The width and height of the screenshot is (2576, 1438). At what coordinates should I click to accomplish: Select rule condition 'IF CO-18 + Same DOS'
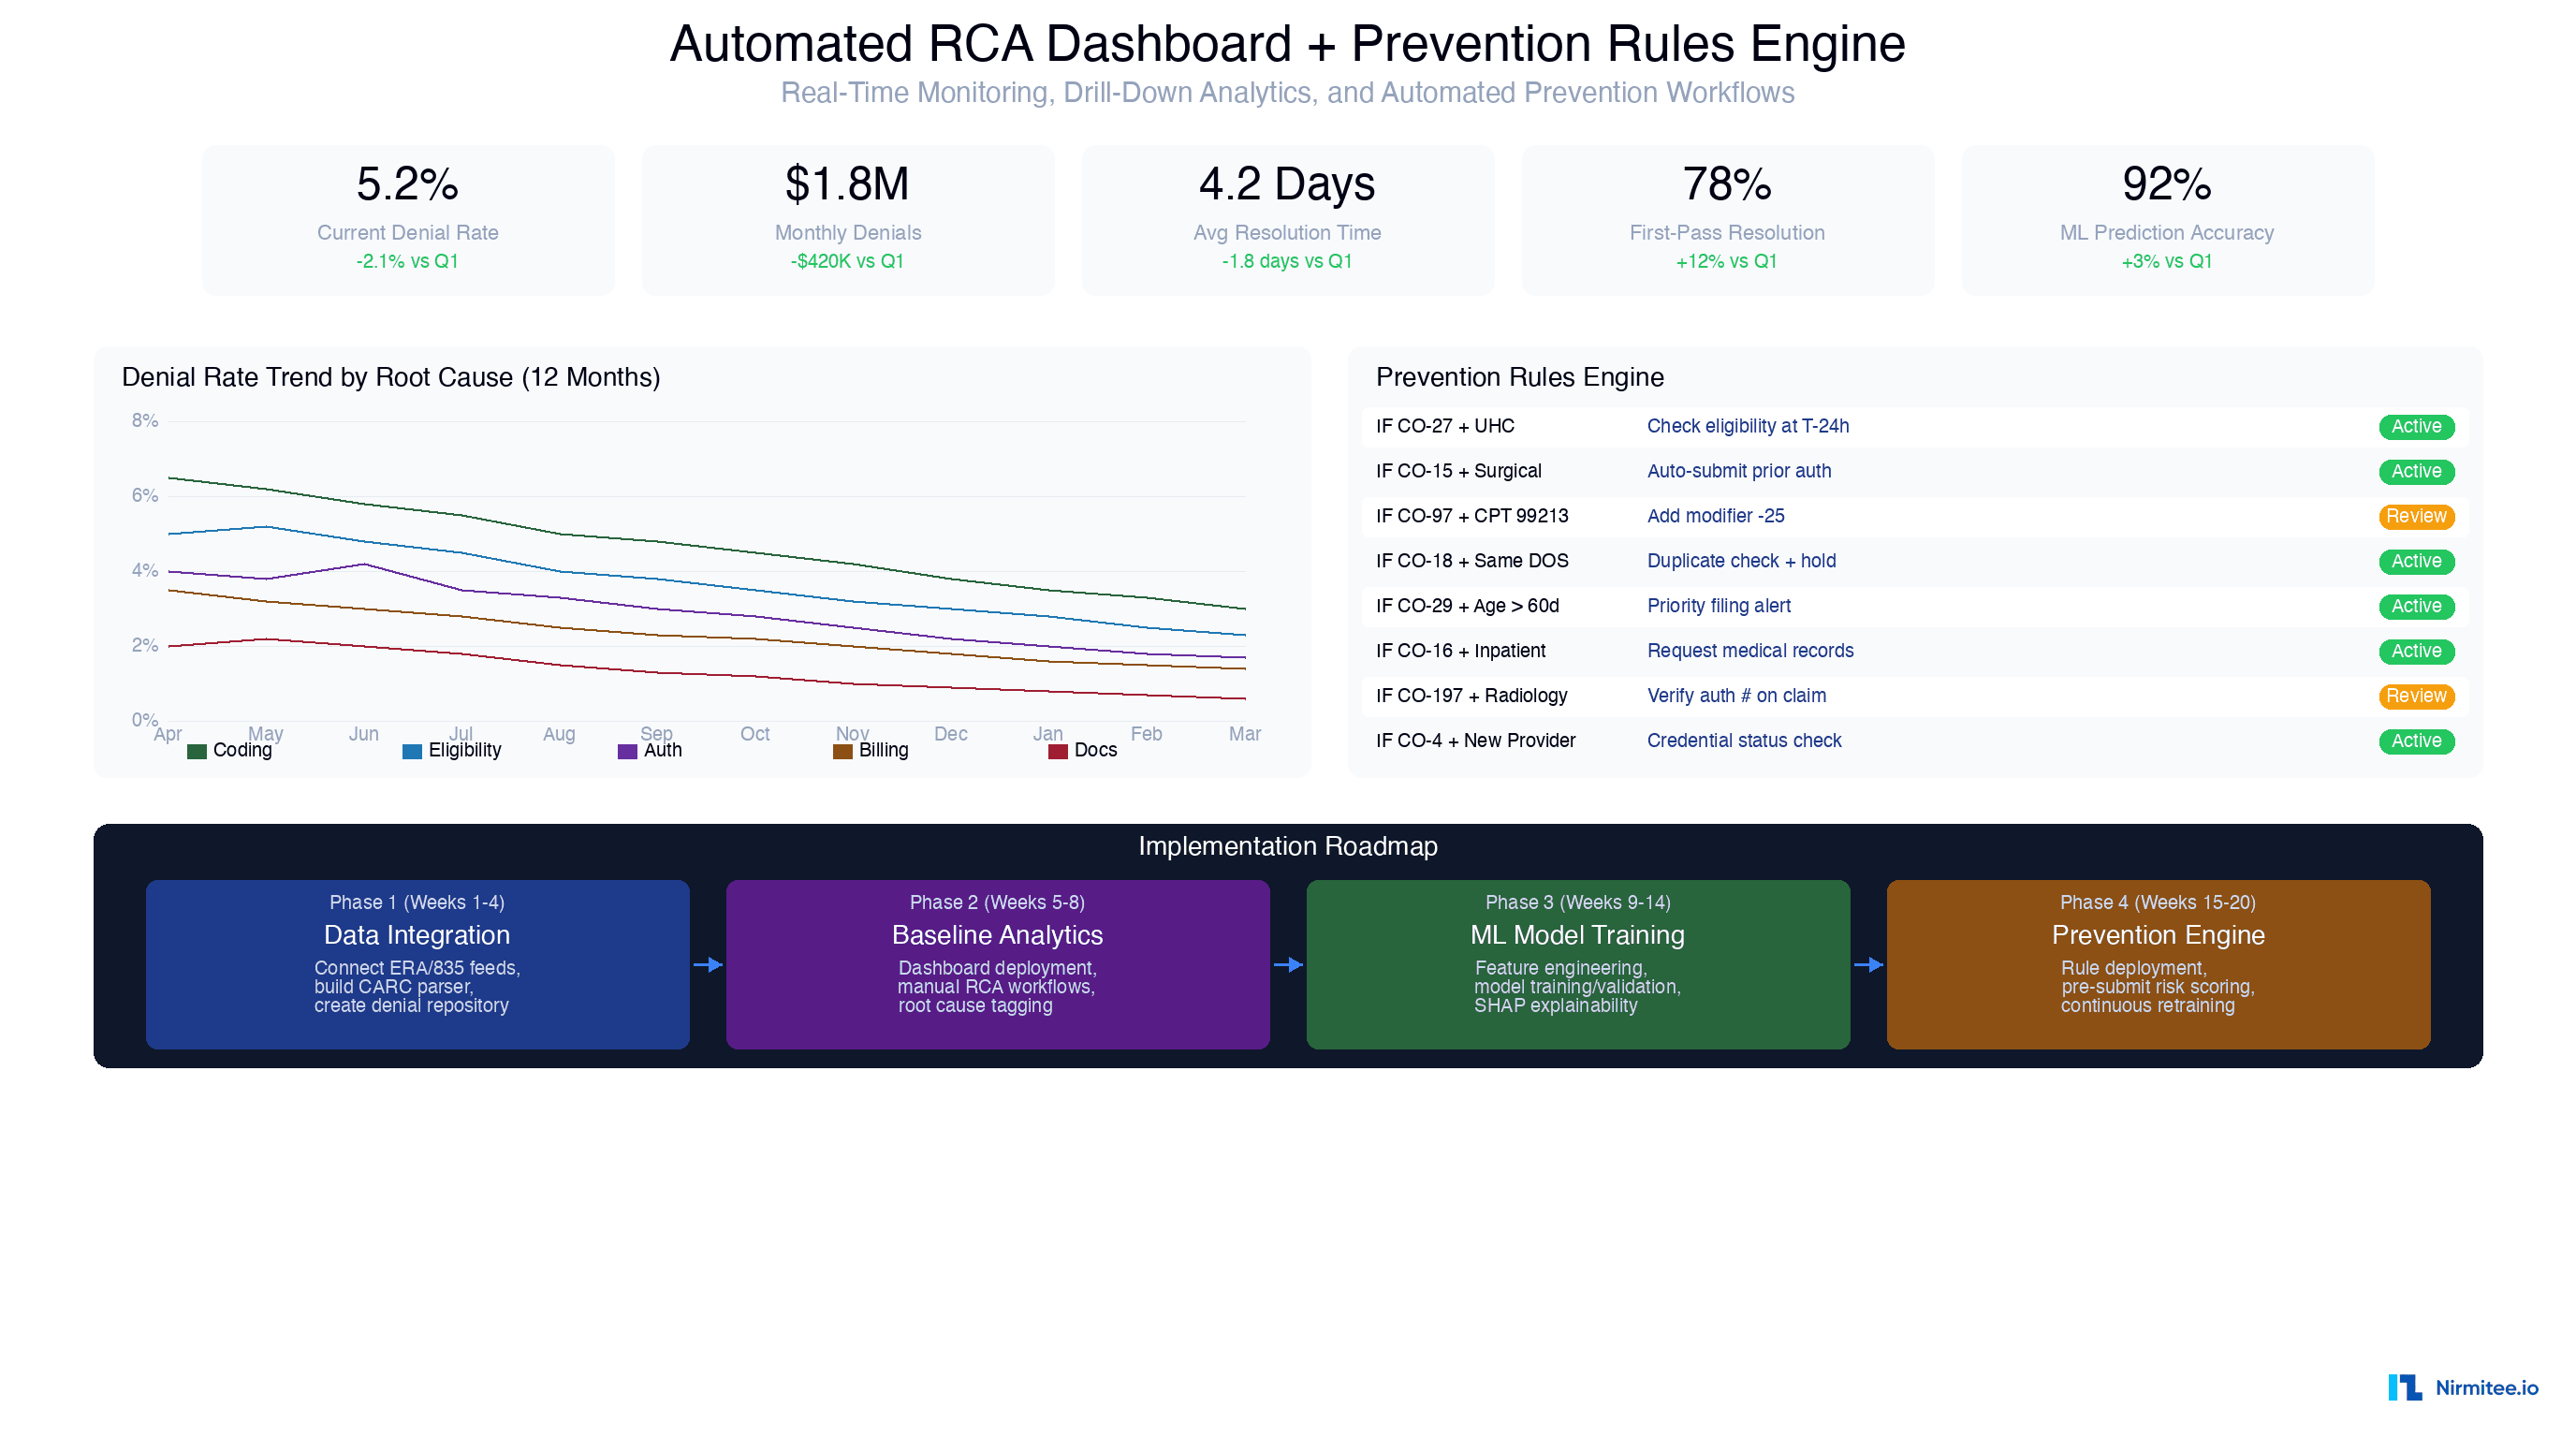tap(1472, 561)
